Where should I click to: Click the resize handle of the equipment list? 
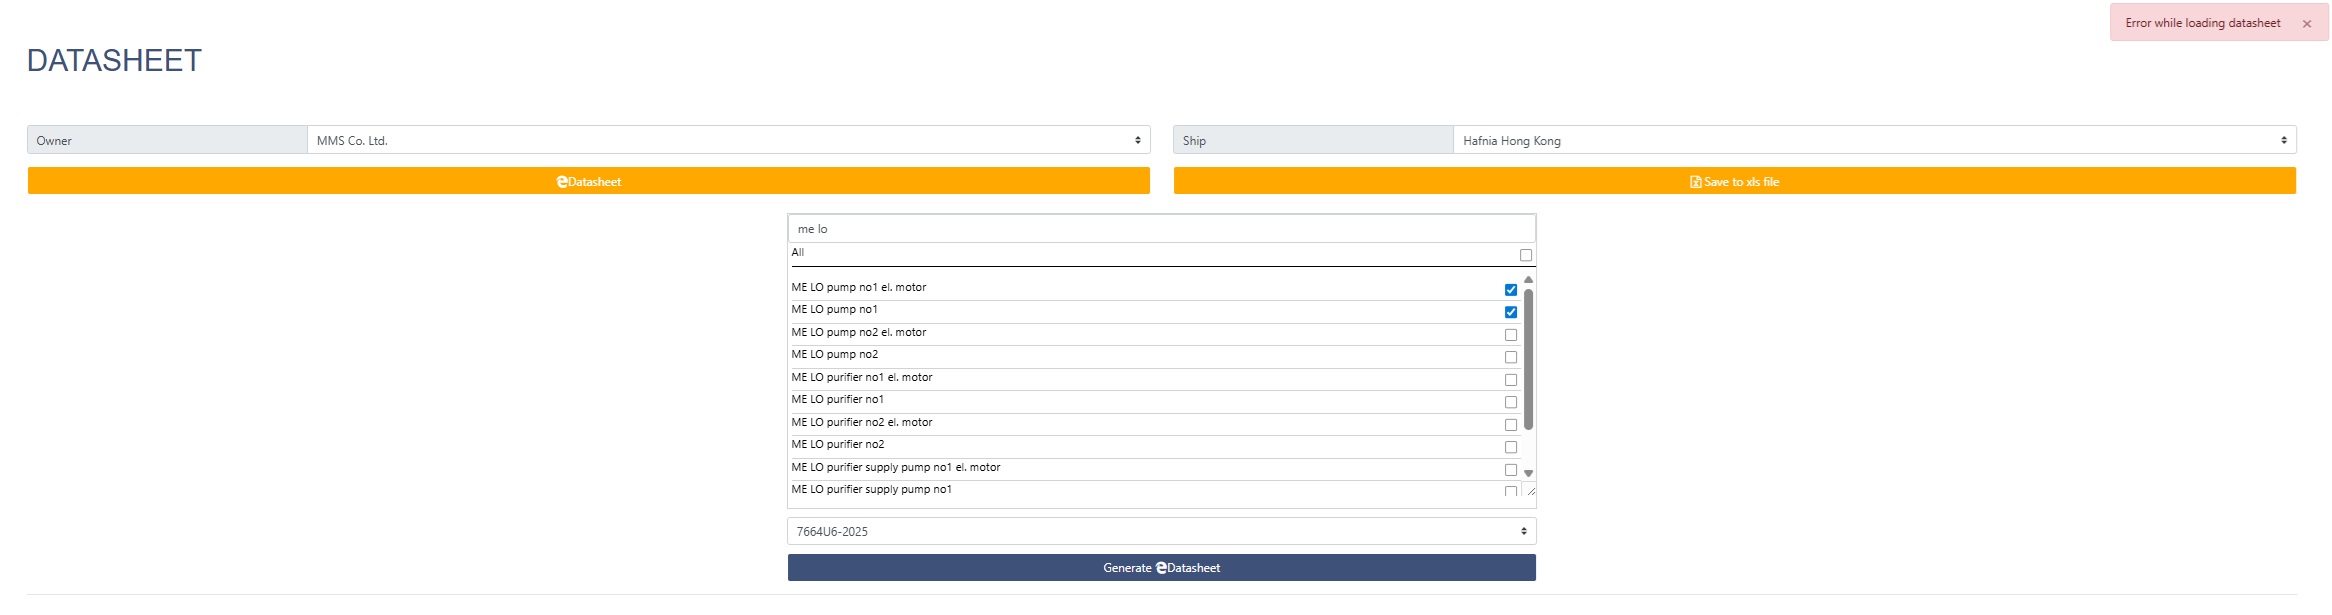click(1530, 491)
